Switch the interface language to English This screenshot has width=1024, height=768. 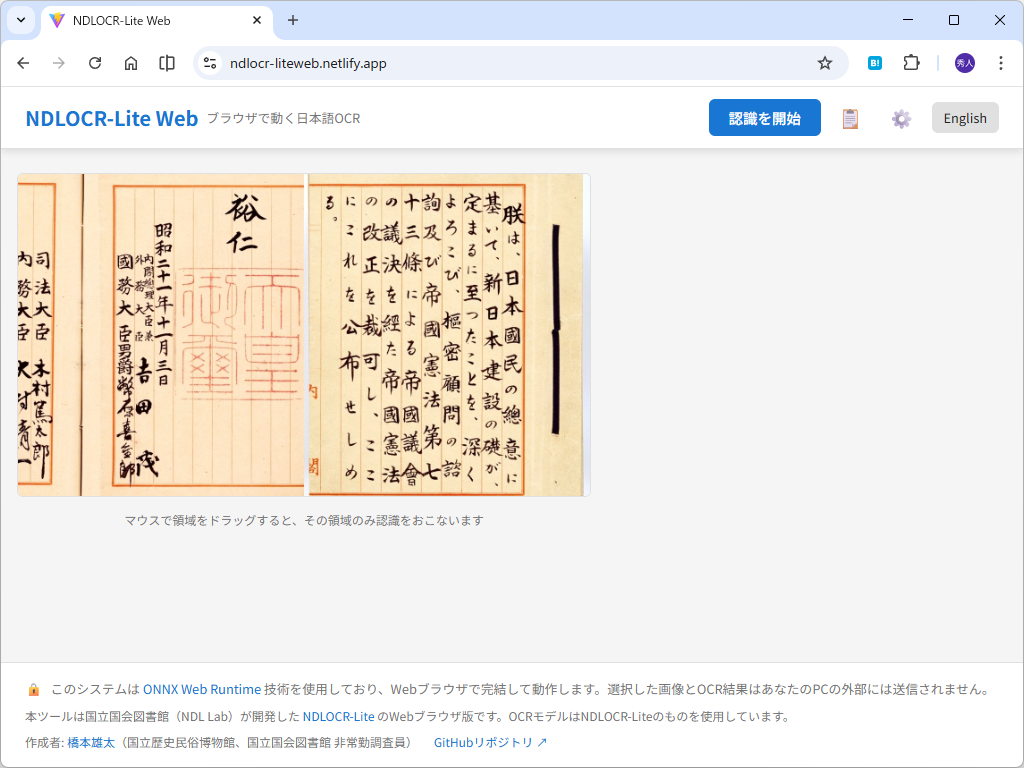click(963, 117)
